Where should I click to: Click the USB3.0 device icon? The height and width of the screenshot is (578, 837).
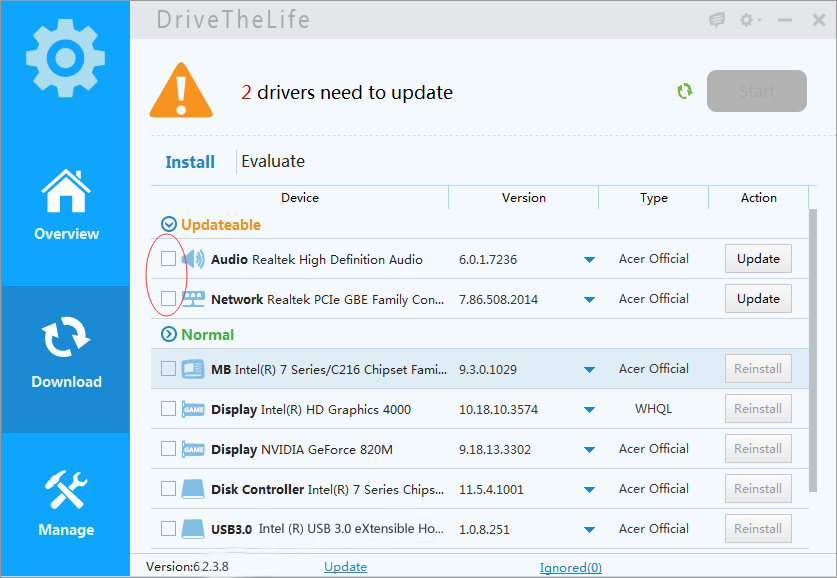pyautogui.click(x=193, y=529)
